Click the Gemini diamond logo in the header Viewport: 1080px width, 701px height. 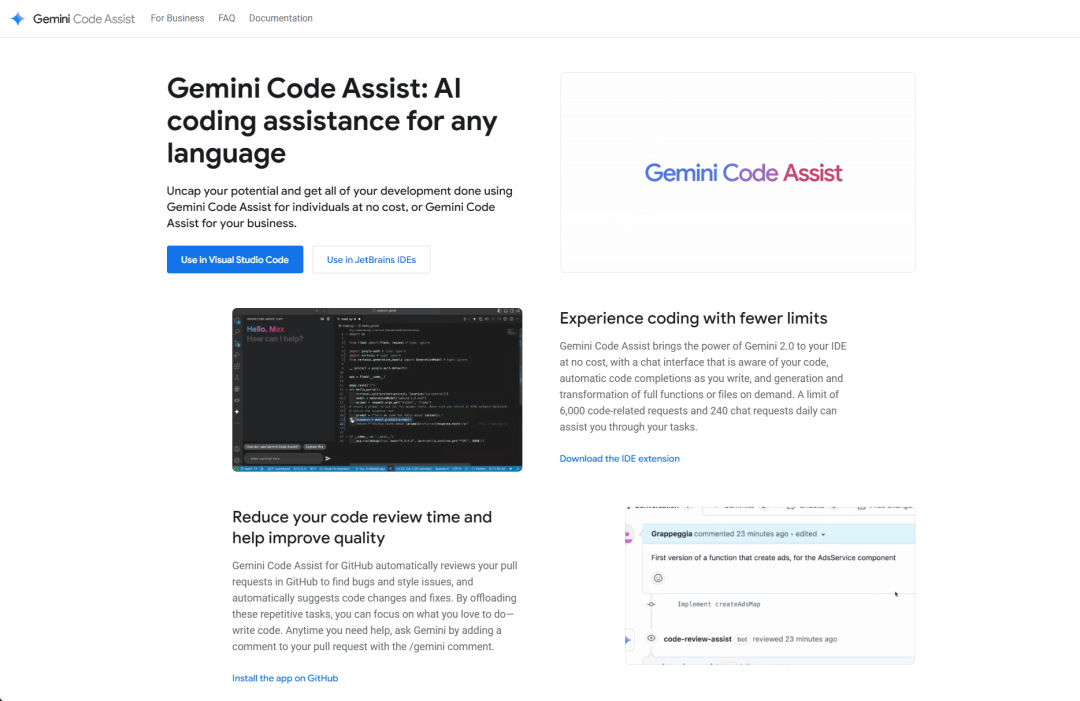(x=16, y=17)
